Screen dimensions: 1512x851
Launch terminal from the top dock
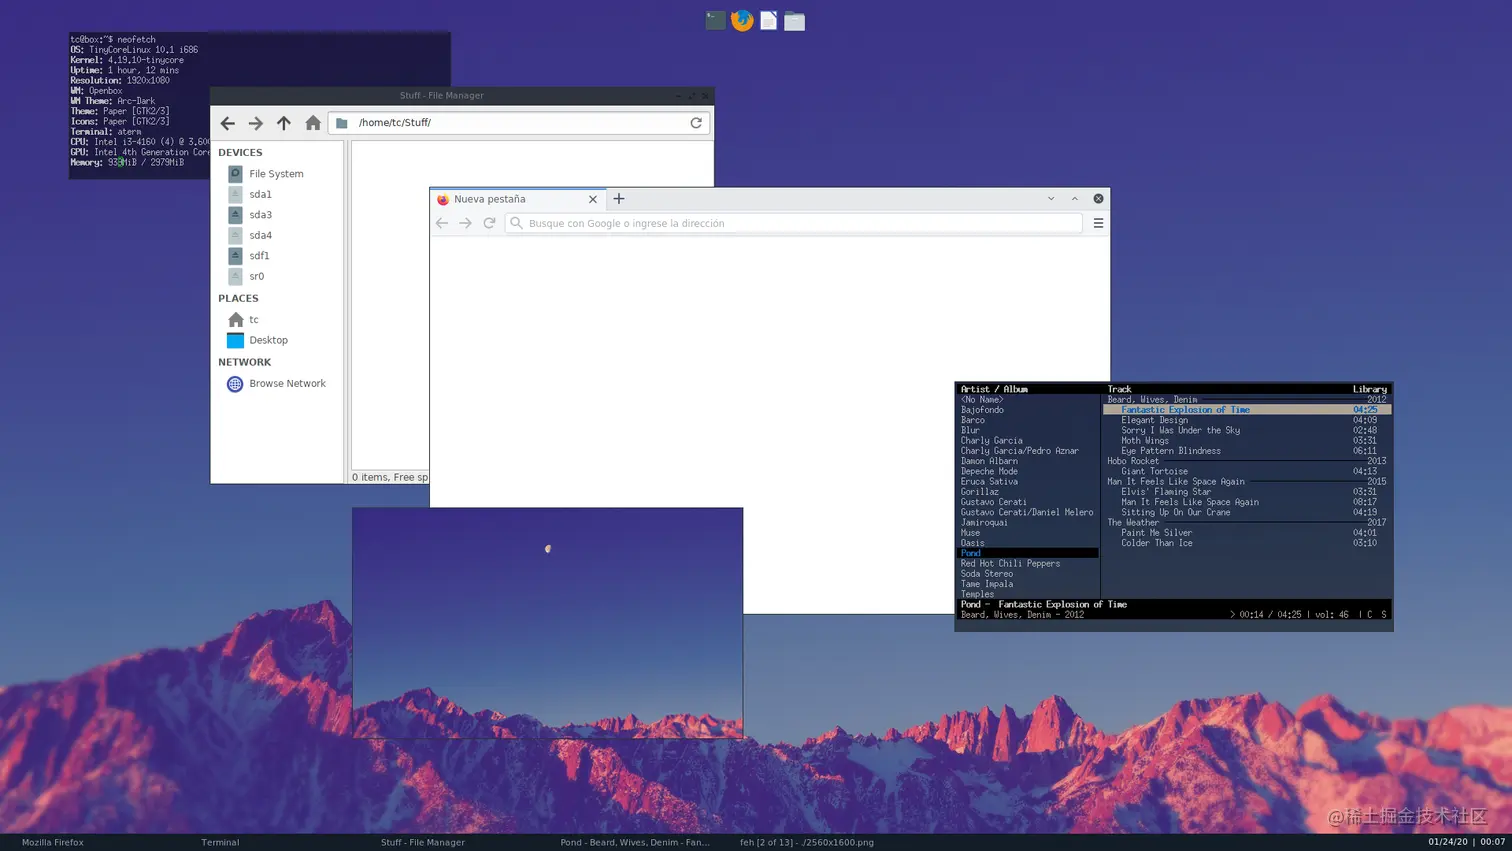pos(715,20)
